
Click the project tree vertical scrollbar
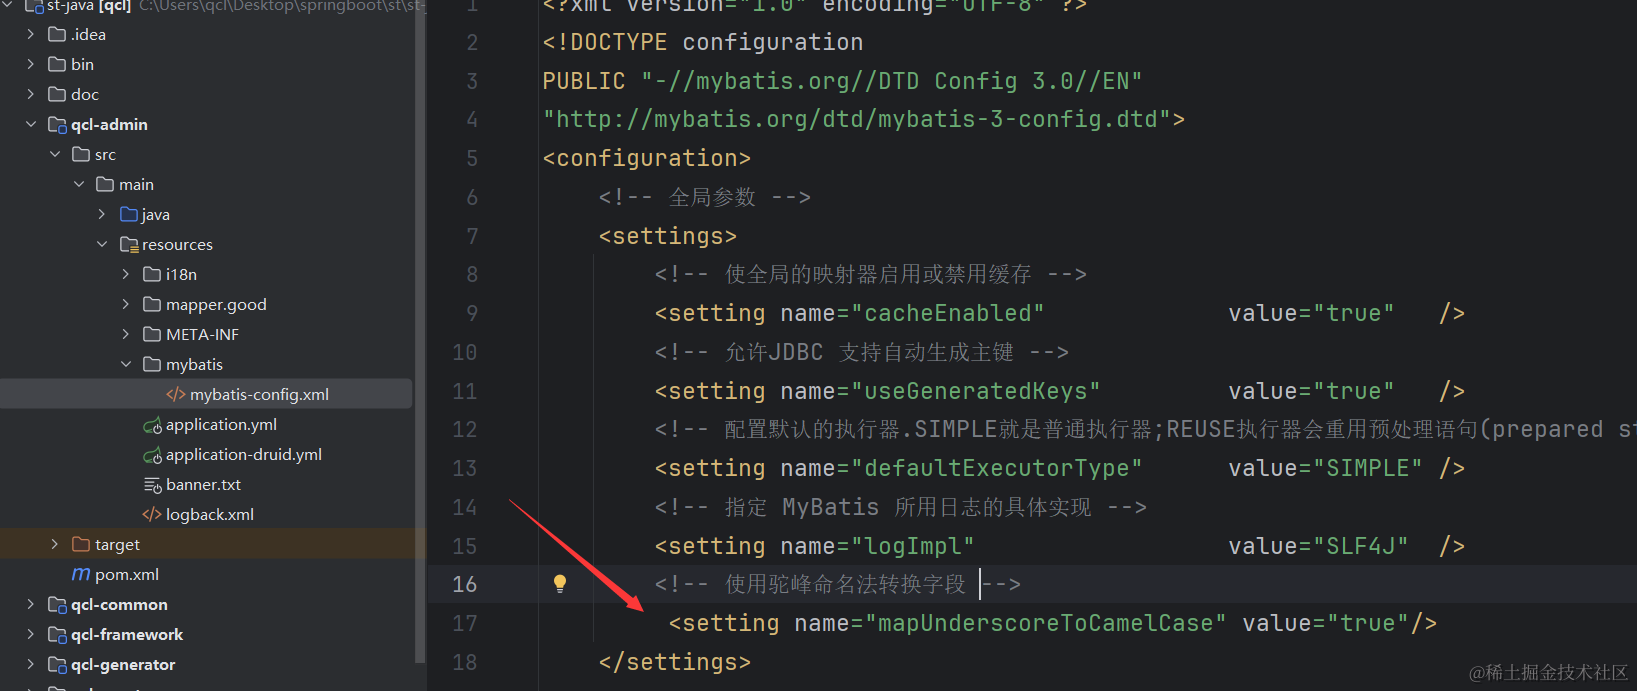click(x=420, y=300)
